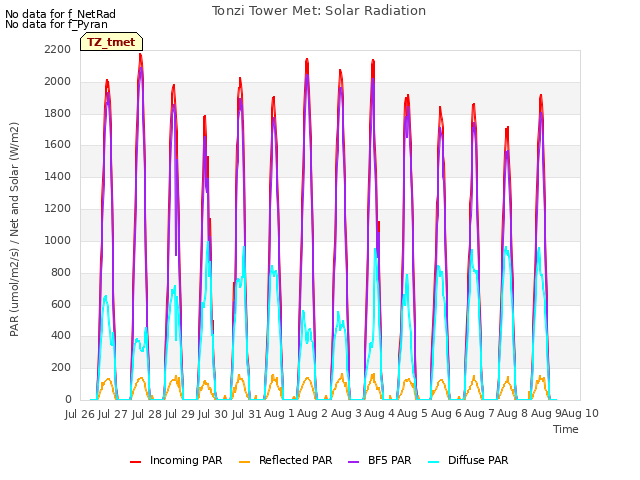Click the Aug 7 x-axis date label
This screenshot has height=480, width=640.
click(479, 413)
